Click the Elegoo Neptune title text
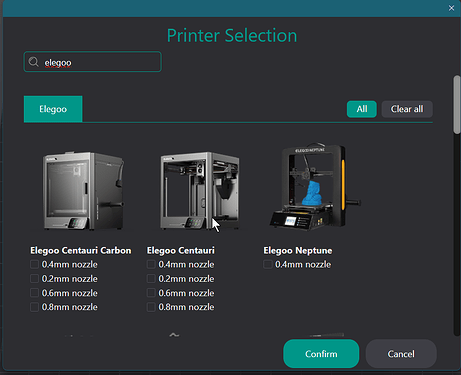 pyautogui.click(x=298, y=250)
